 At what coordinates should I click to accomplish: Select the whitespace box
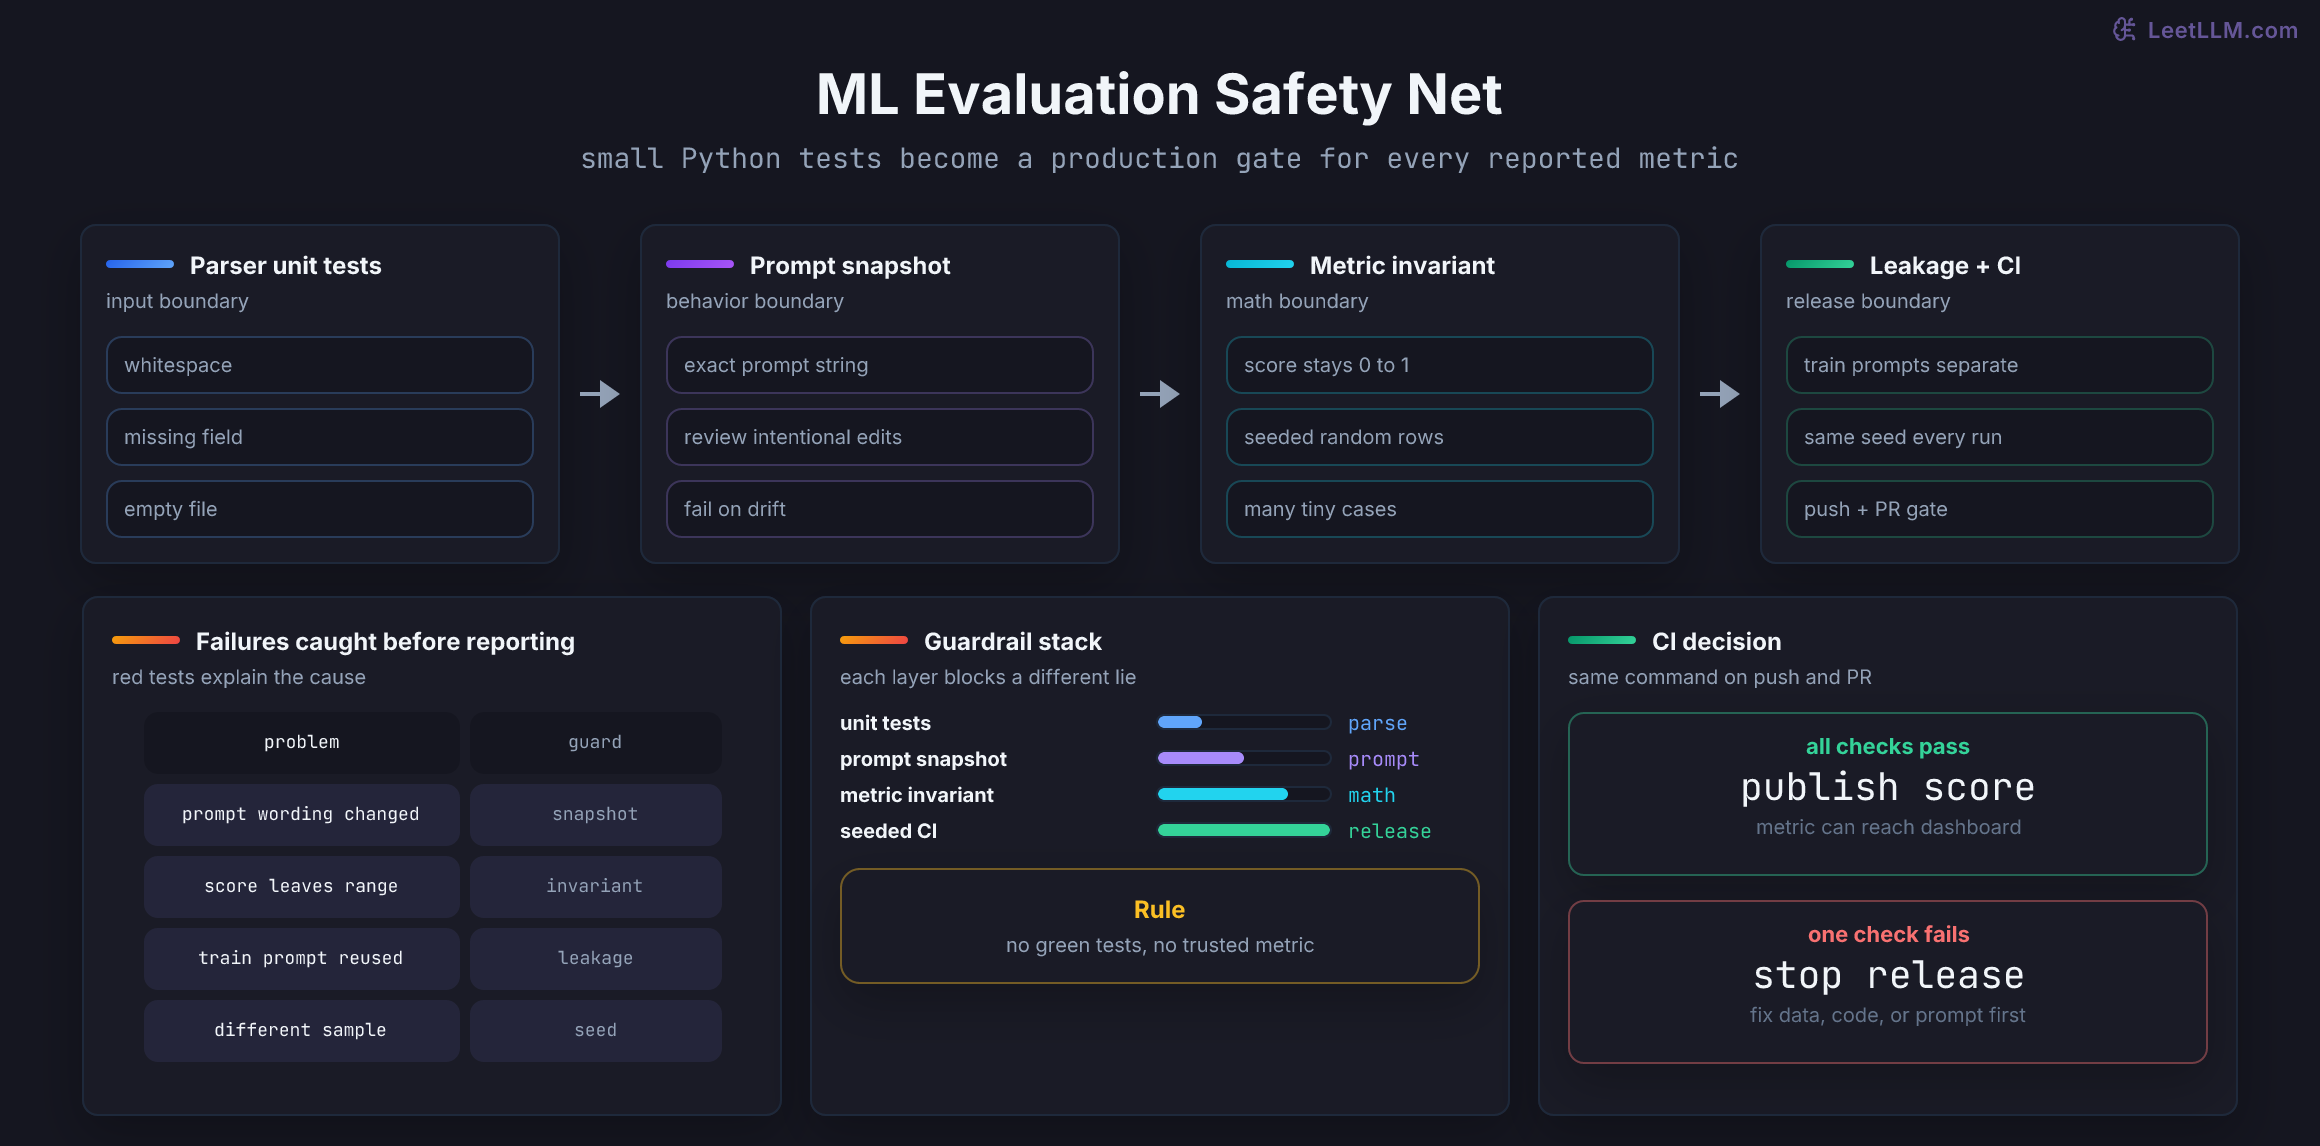point(320,365)
